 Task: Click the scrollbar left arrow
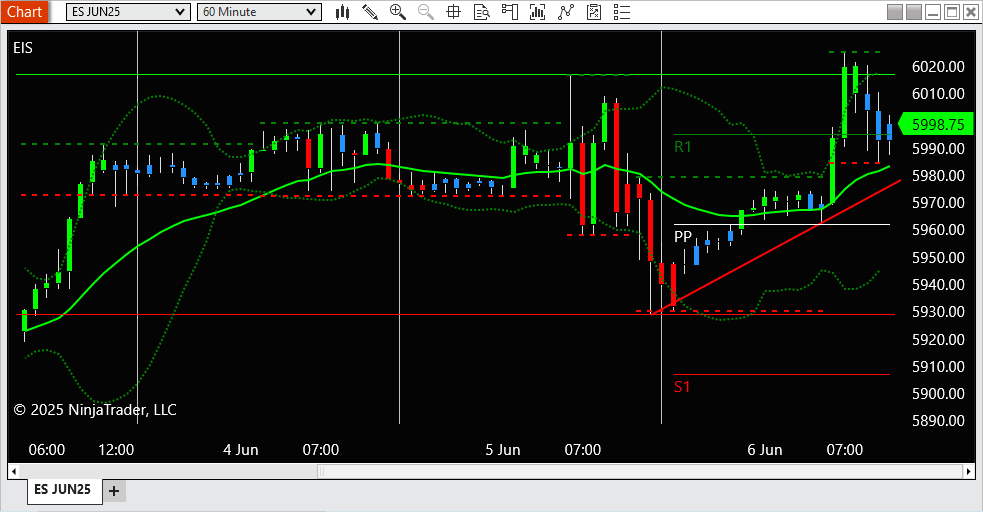pos(14,471)
